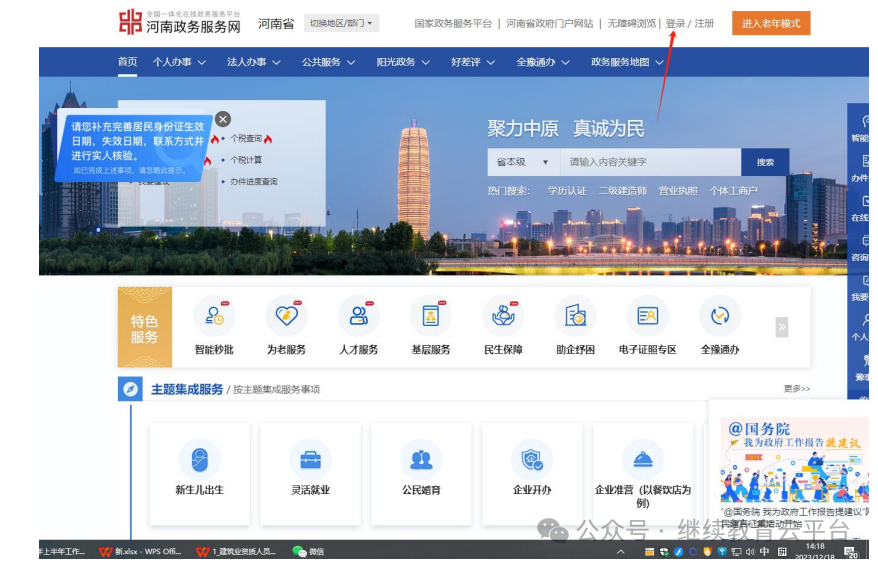Open 河南省政府门户网站 link

pos(550,23)
